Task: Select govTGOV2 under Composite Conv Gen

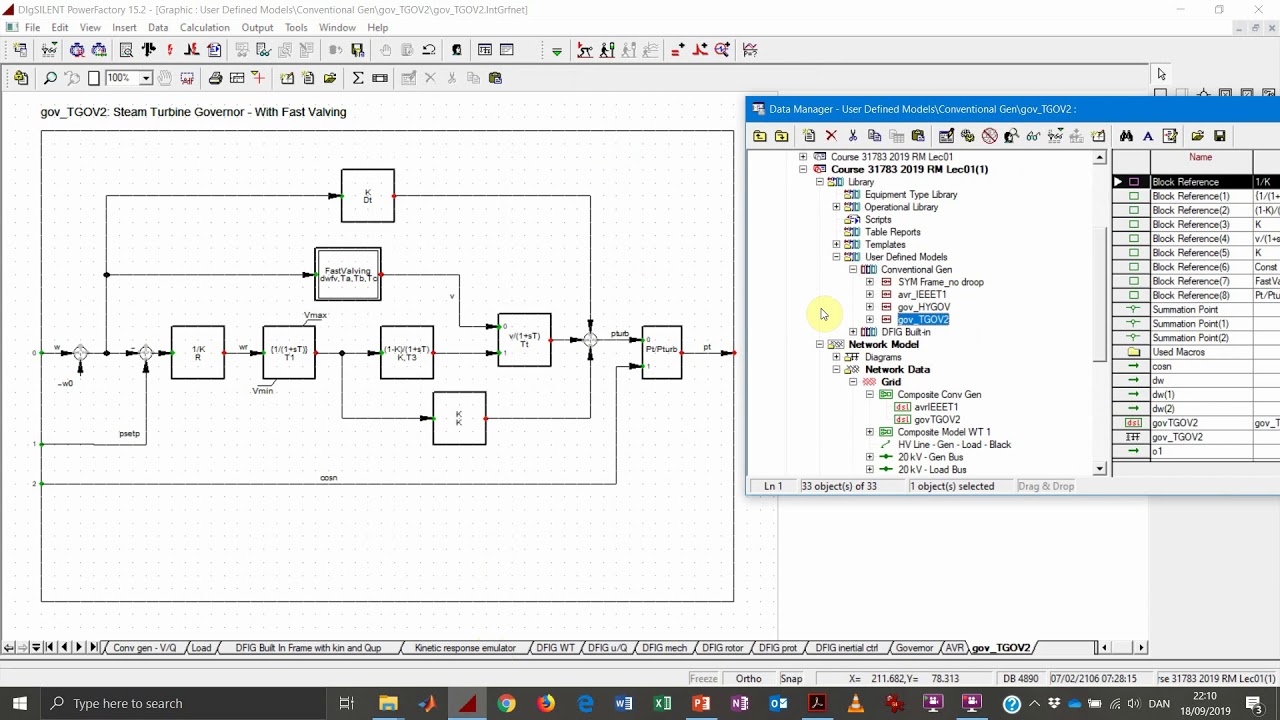Action: (x=936, y=420)
